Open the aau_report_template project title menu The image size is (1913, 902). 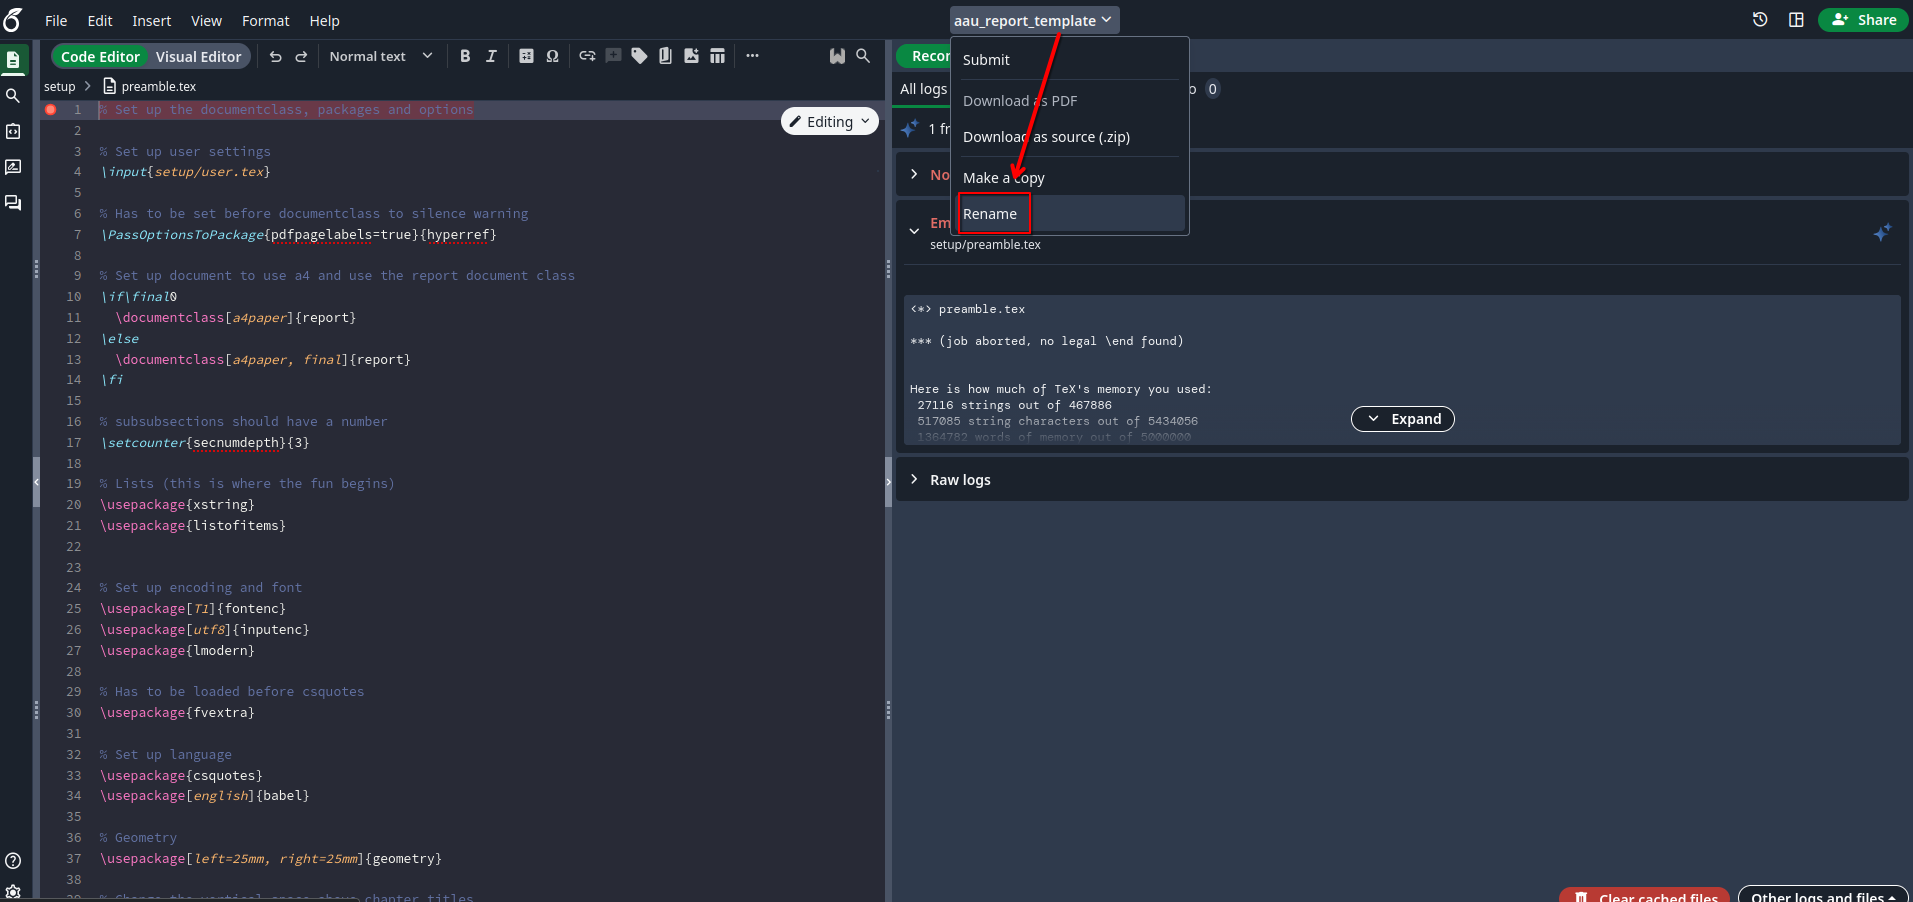1033,20
